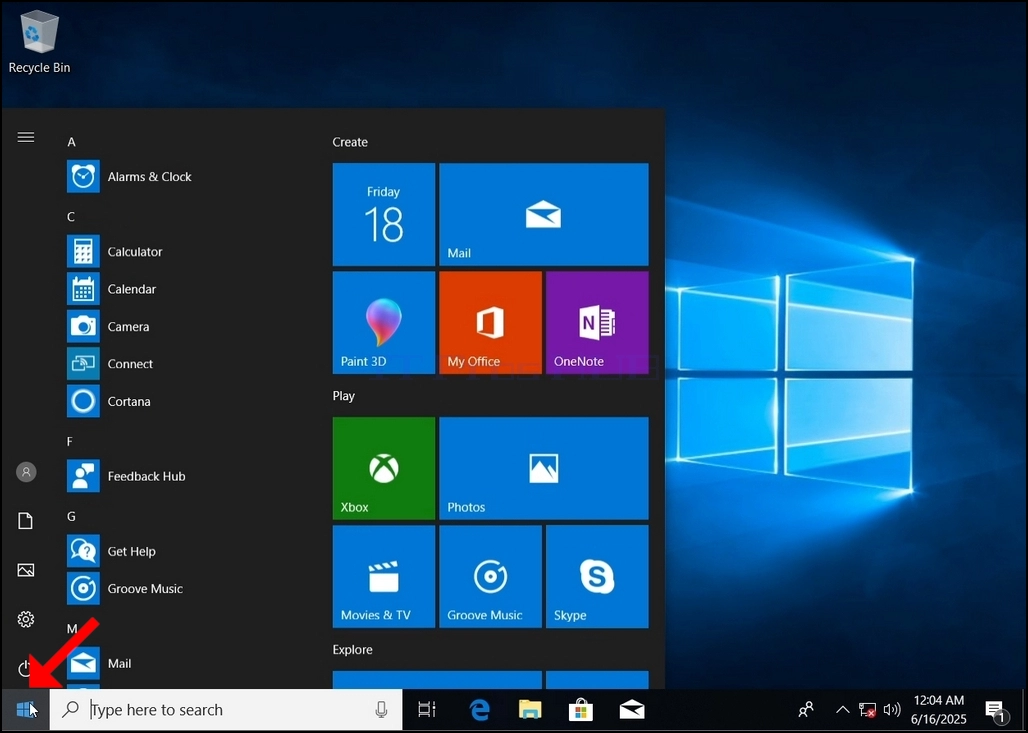
Task: Click the volume speaker tray icon
Action: coord(891,709)
